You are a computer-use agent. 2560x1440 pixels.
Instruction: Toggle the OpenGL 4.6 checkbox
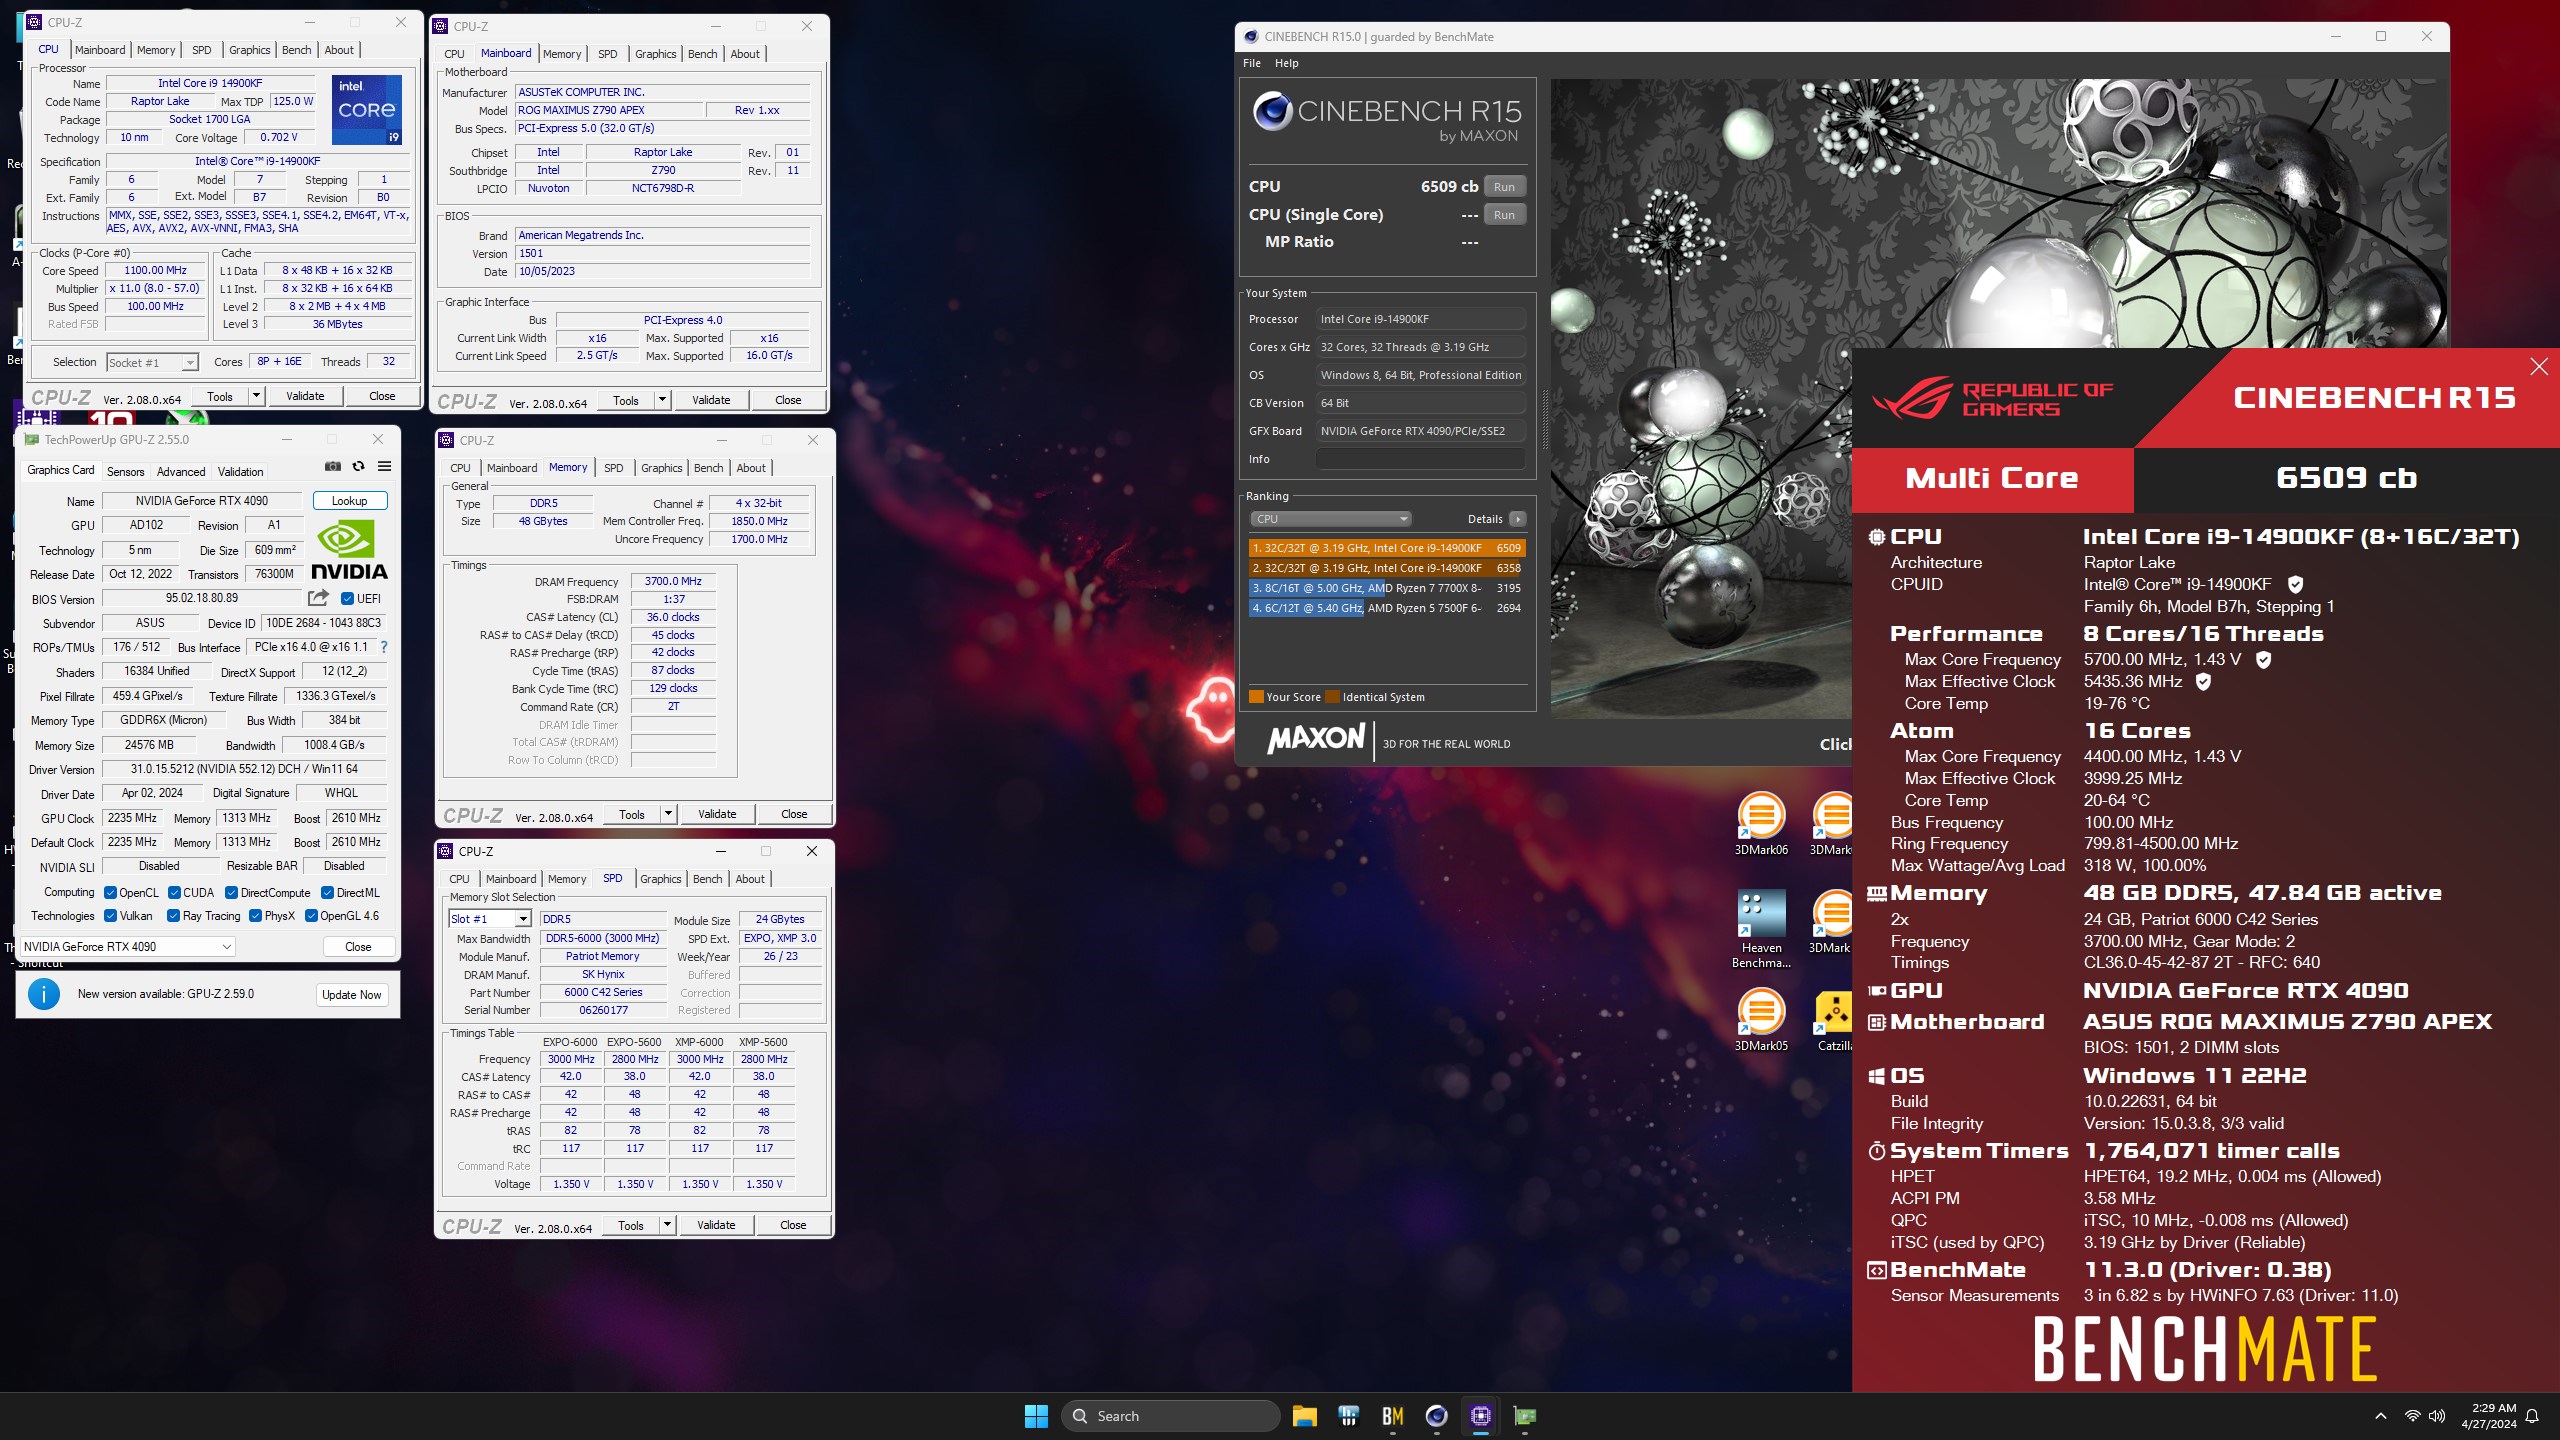[312, 916]
